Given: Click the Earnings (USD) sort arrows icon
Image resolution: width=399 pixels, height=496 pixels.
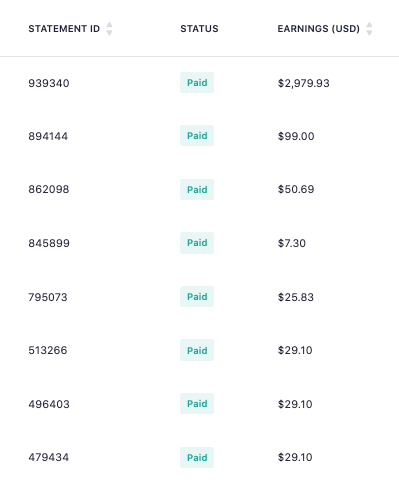Looking at the screenshot, I should [x=369, y=29].
